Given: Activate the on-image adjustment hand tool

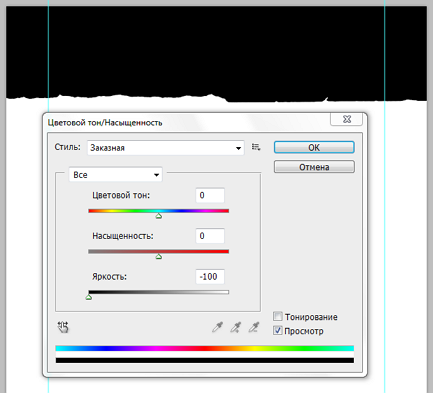Looking at the screenshot, I should 63,327.
